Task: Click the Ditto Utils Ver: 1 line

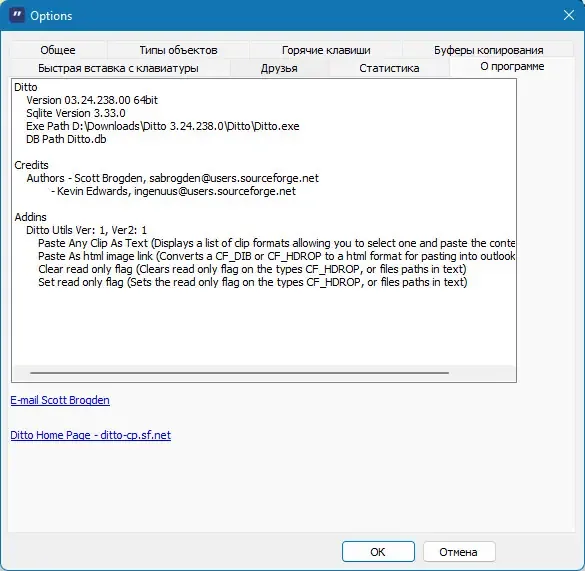Action: coord(87,230)
